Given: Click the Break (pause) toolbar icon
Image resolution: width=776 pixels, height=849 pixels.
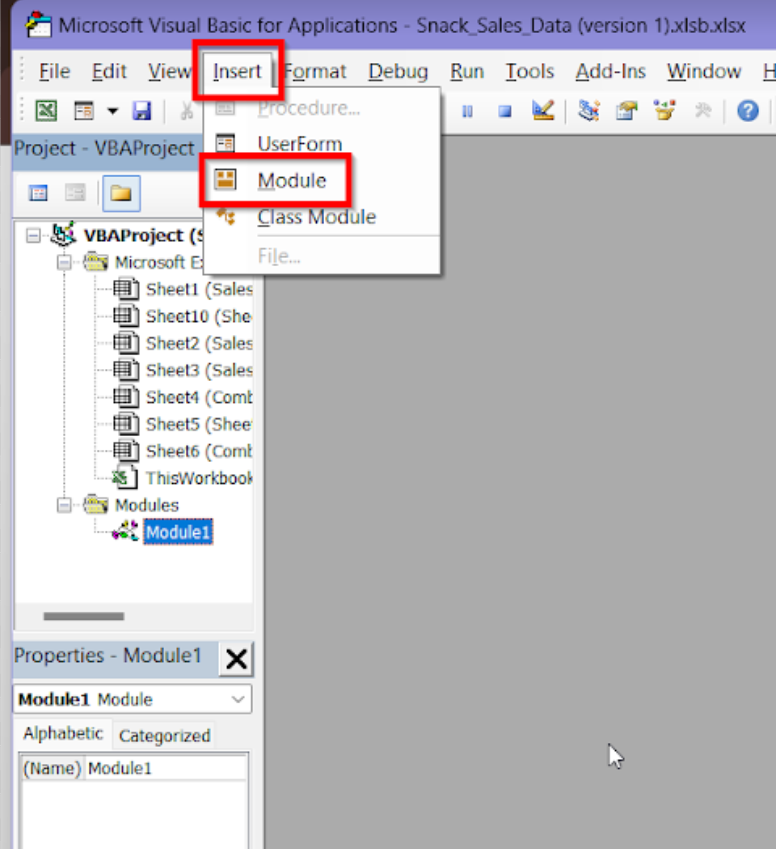Looking at the screenshot, I should (x=467, y=112).
